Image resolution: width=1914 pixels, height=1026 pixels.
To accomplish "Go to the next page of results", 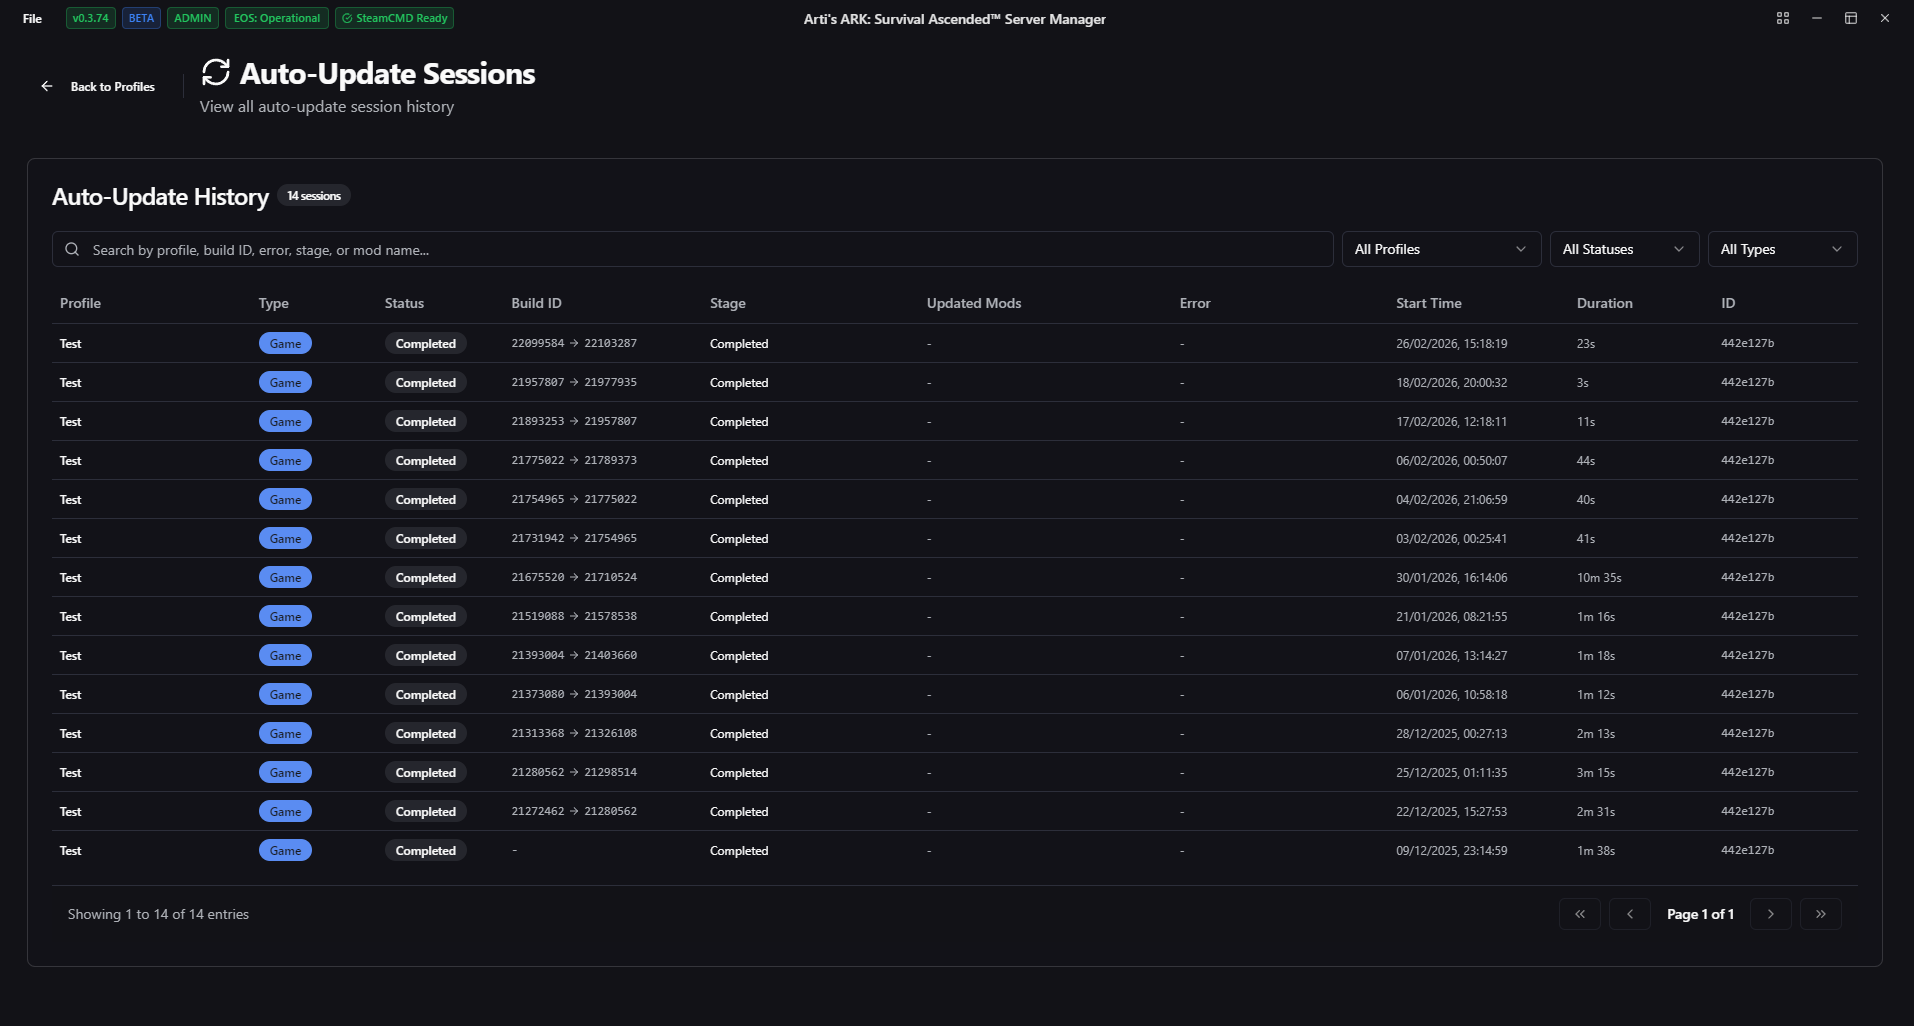I will click(x=1770, y=914).
